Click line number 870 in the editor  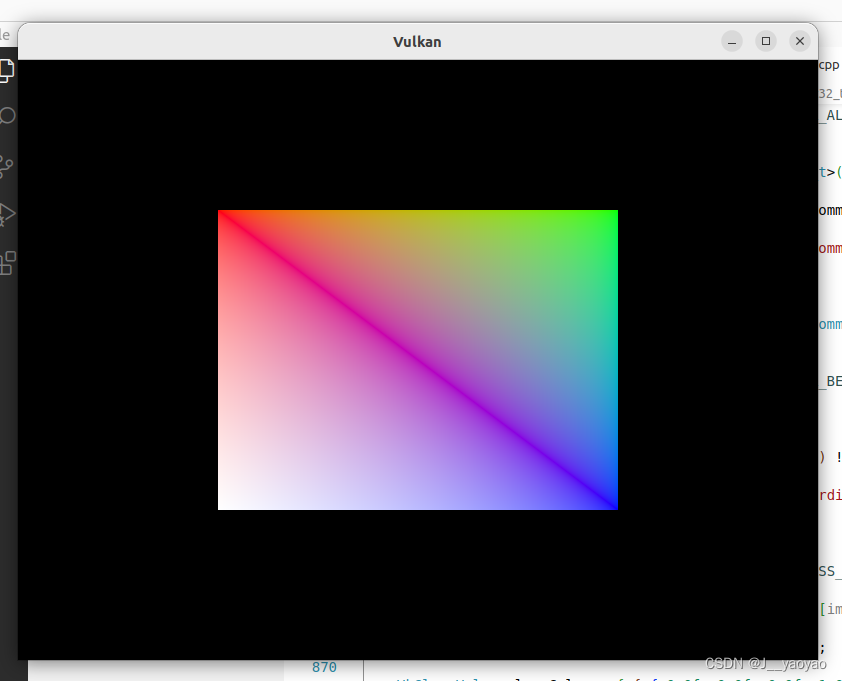click(x=324, y=666)
